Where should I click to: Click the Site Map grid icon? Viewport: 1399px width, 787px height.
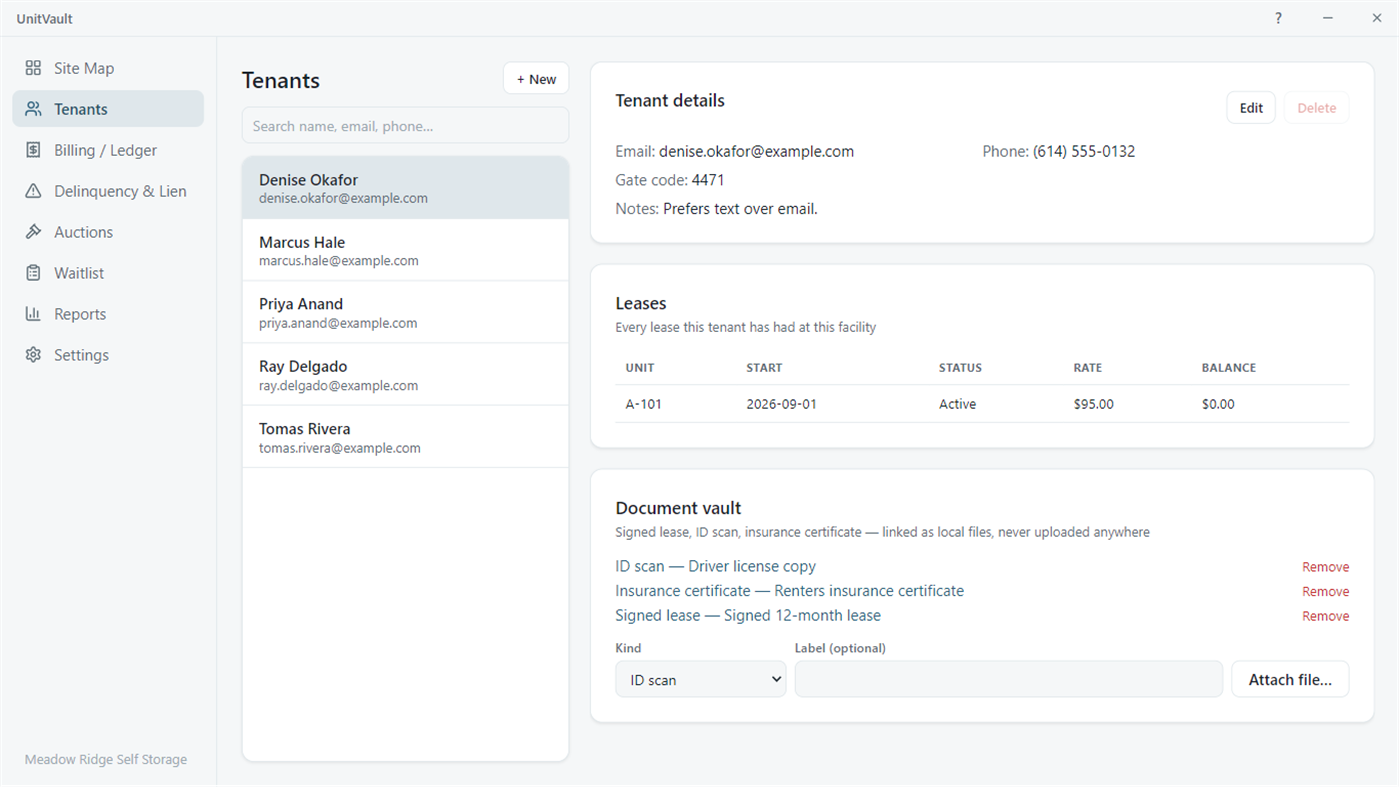coord(33,68)
